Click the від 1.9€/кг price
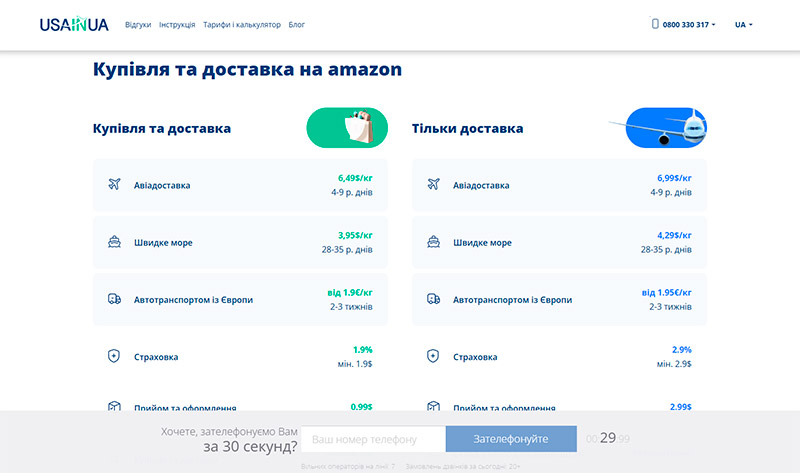Image resolution: width=800 pixels, height=473 pixels. tap(350, 292)
